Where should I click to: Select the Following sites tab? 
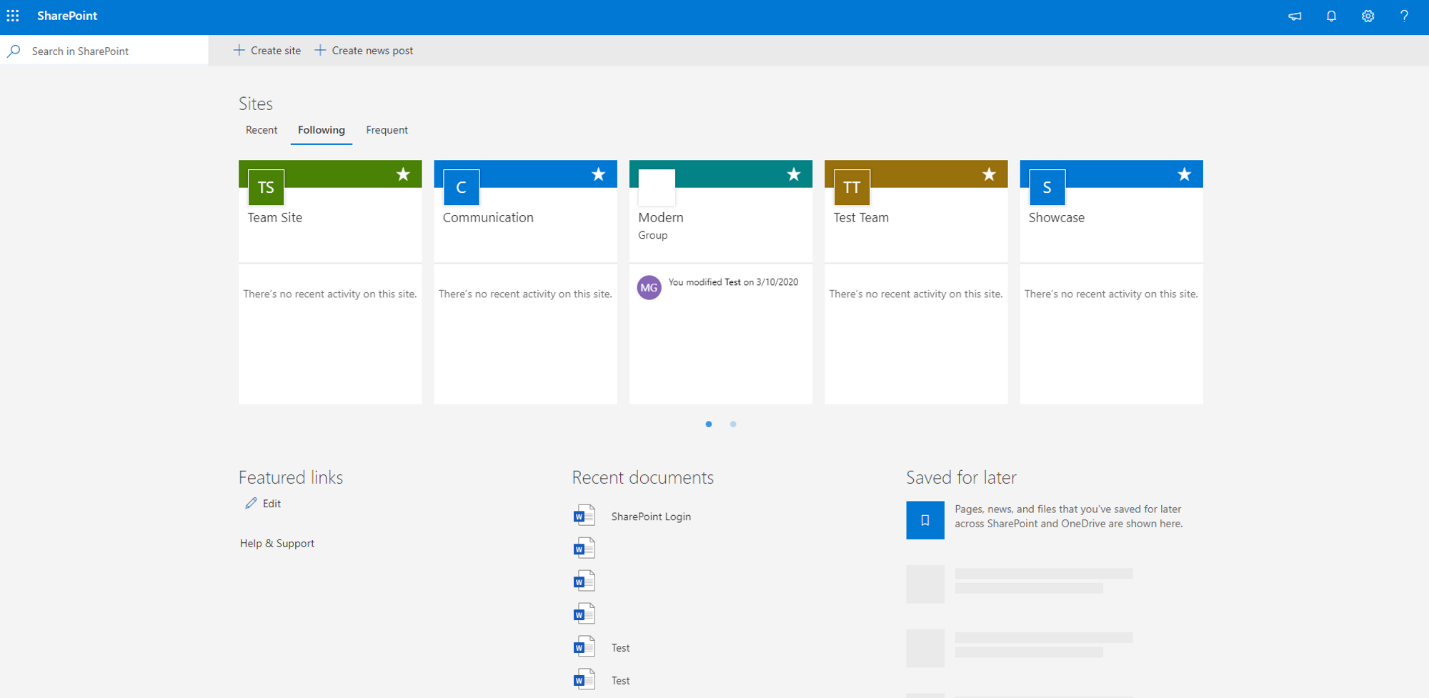click(321, 130)
